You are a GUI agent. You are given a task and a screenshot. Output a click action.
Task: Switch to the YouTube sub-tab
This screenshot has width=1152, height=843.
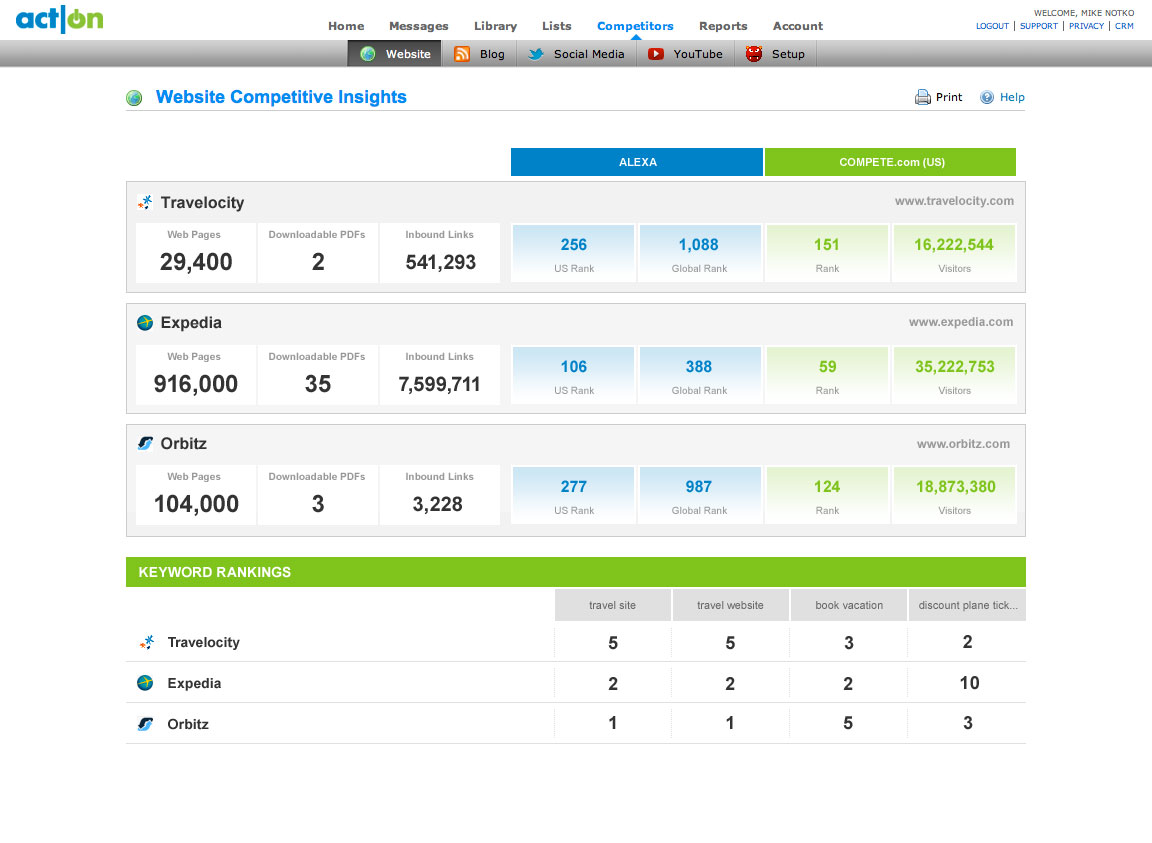point(685,54)
